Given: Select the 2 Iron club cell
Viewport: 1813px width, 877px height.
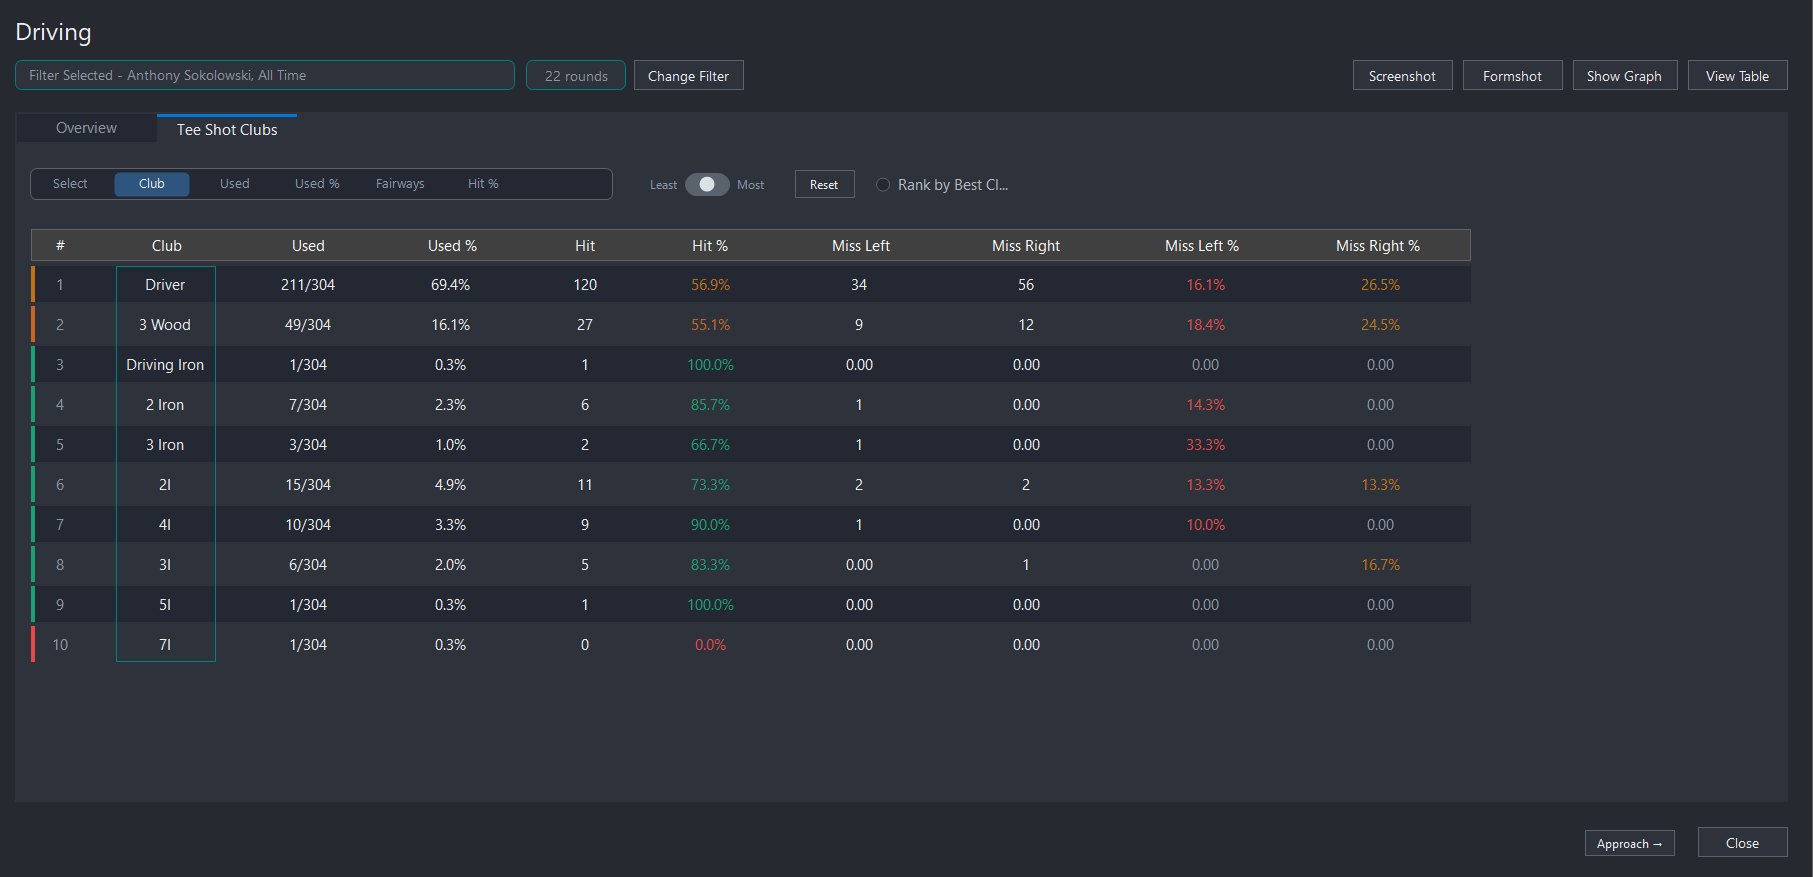Looking at the screenshot, I should point(165,405).
